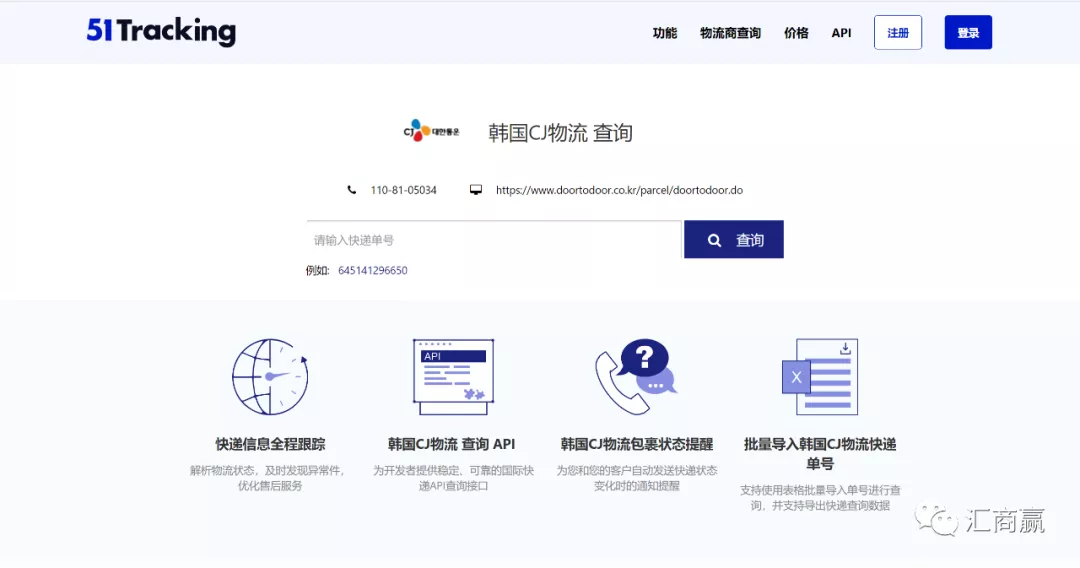
Task: Click the 登录 login button
Action: coord(968,32)
